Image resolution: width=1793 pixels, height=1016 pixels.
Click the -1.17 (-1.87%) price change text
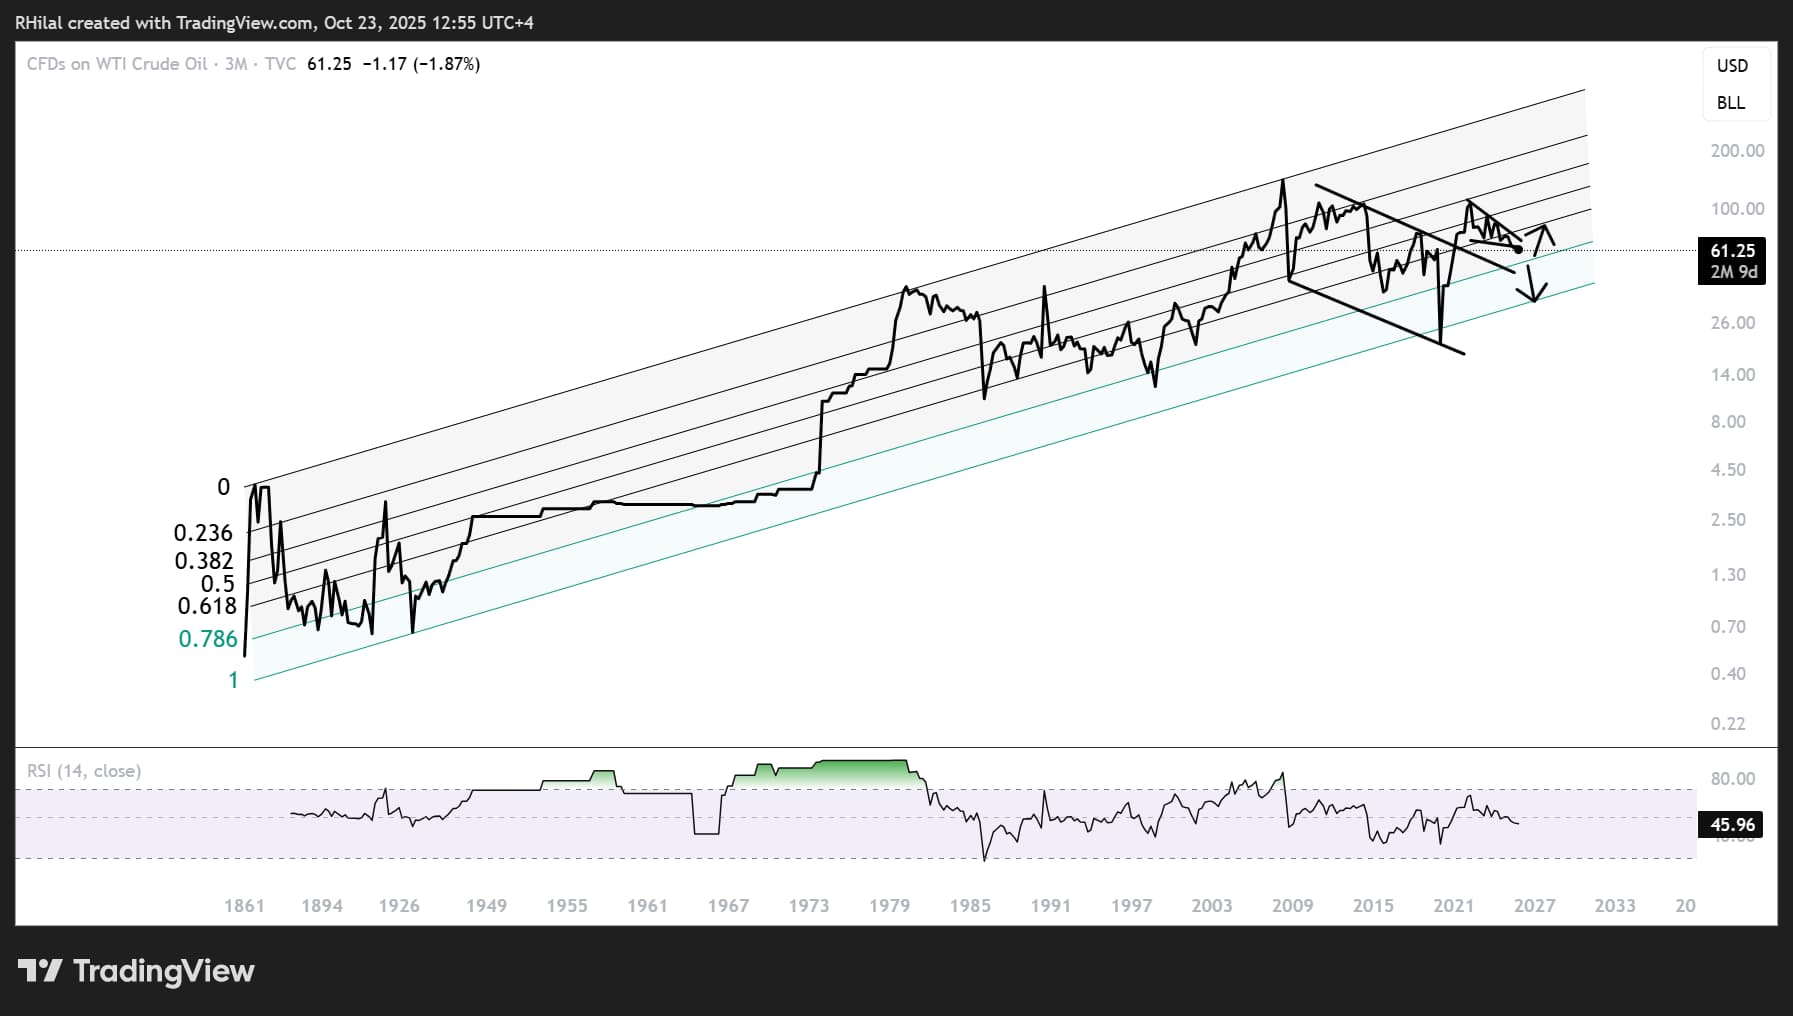[x=421, y=64]
